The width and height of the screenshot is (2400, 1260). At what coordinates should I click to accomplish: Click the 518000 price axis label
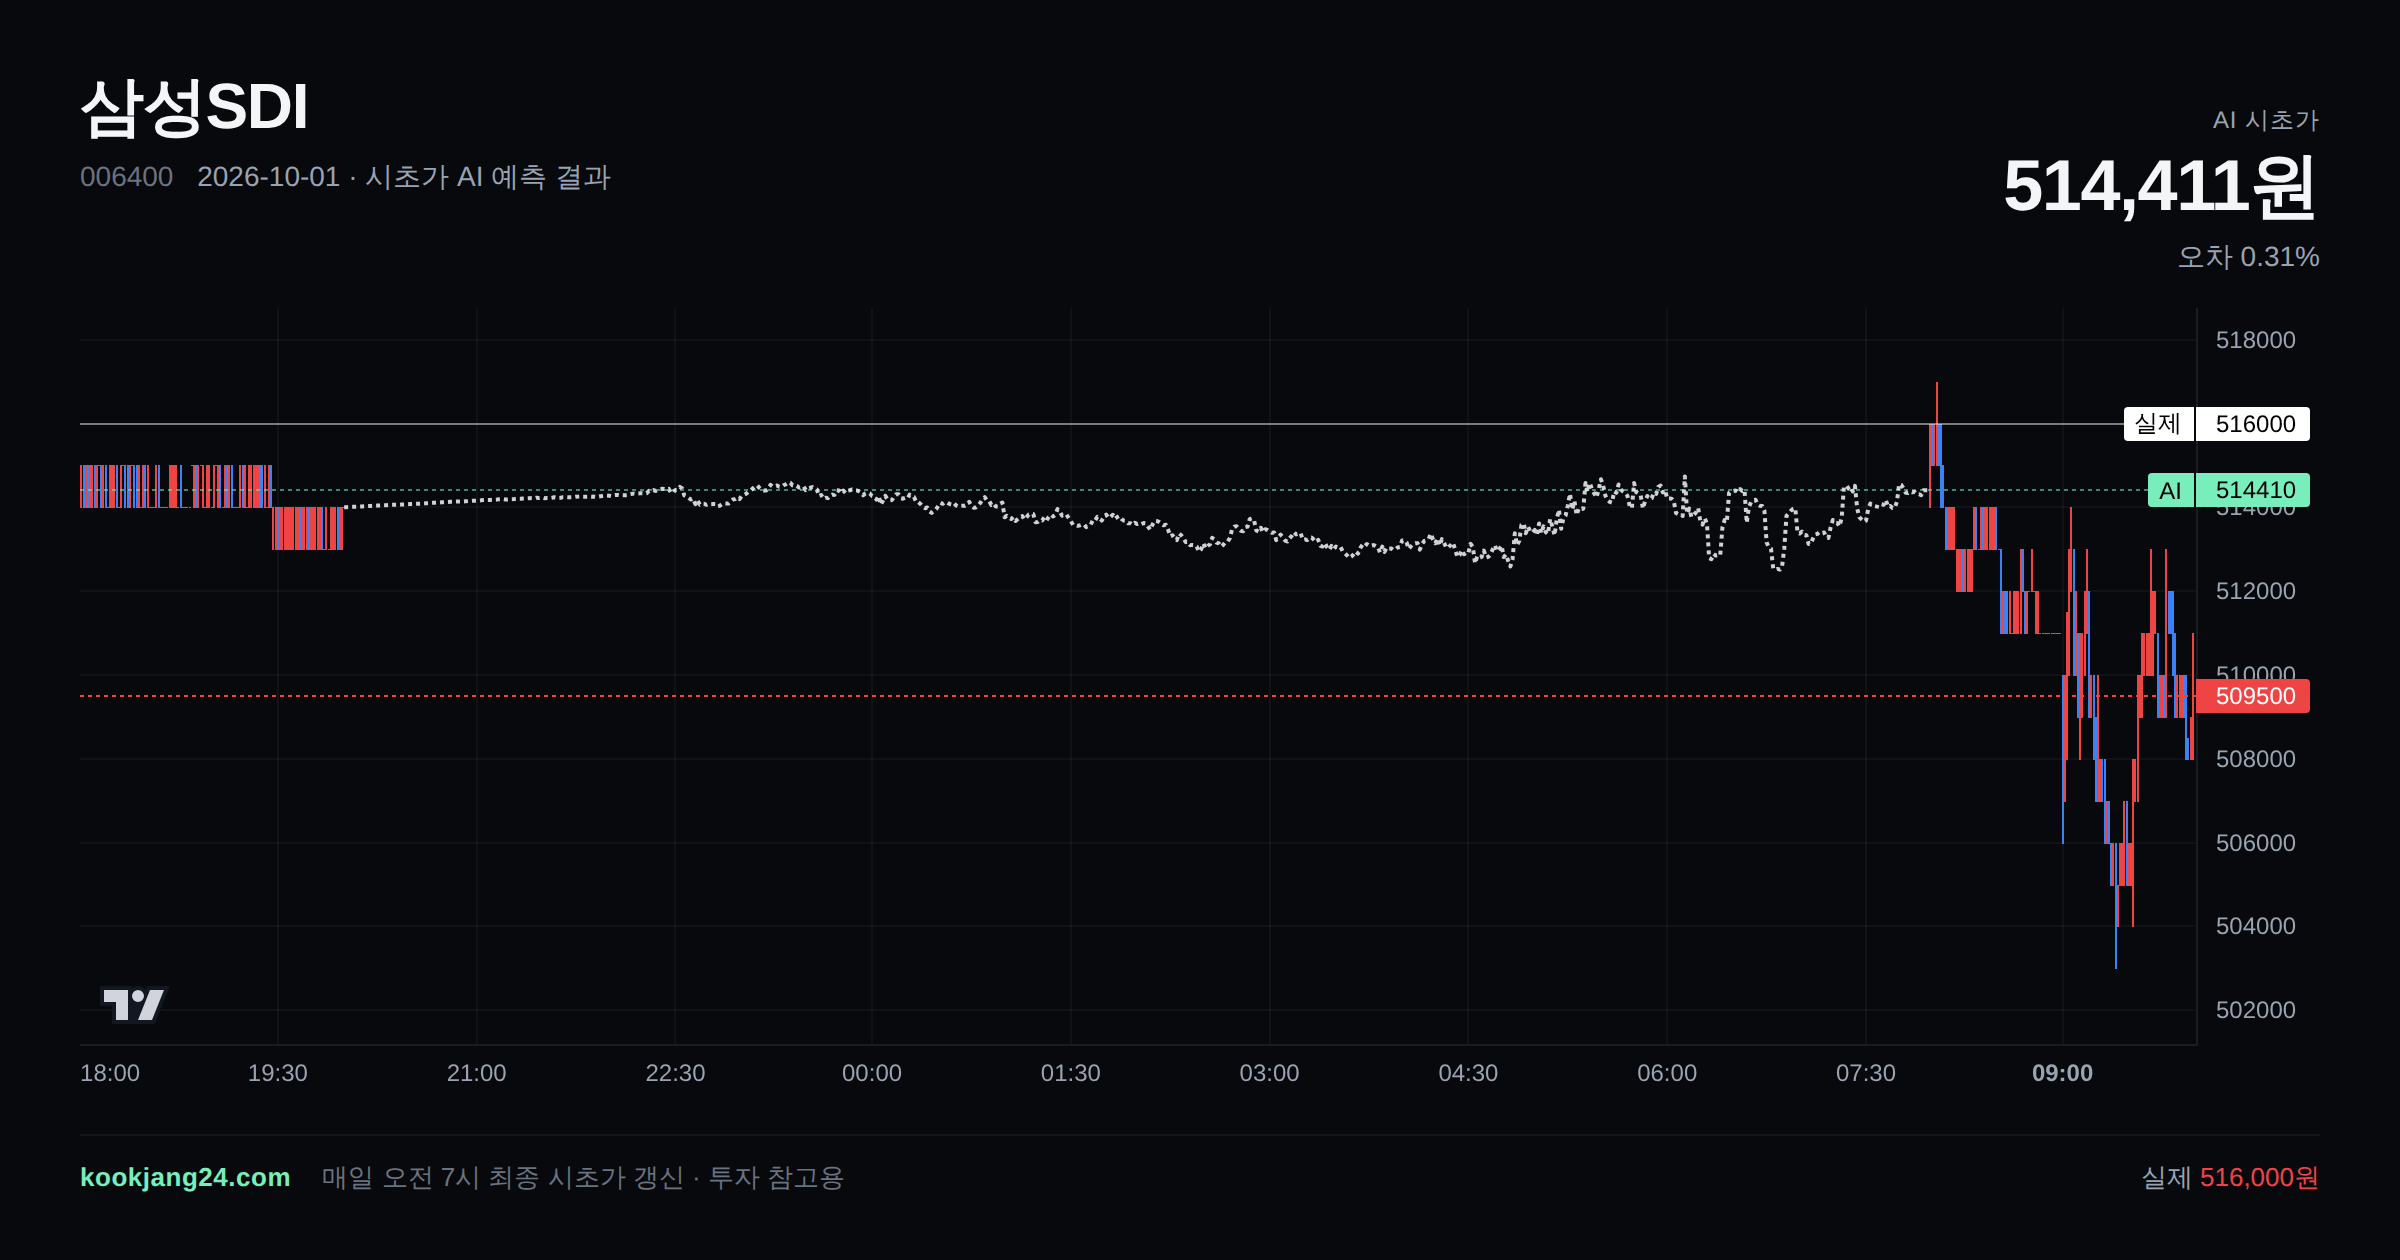pyautogui.click(x=2255, y=340)
